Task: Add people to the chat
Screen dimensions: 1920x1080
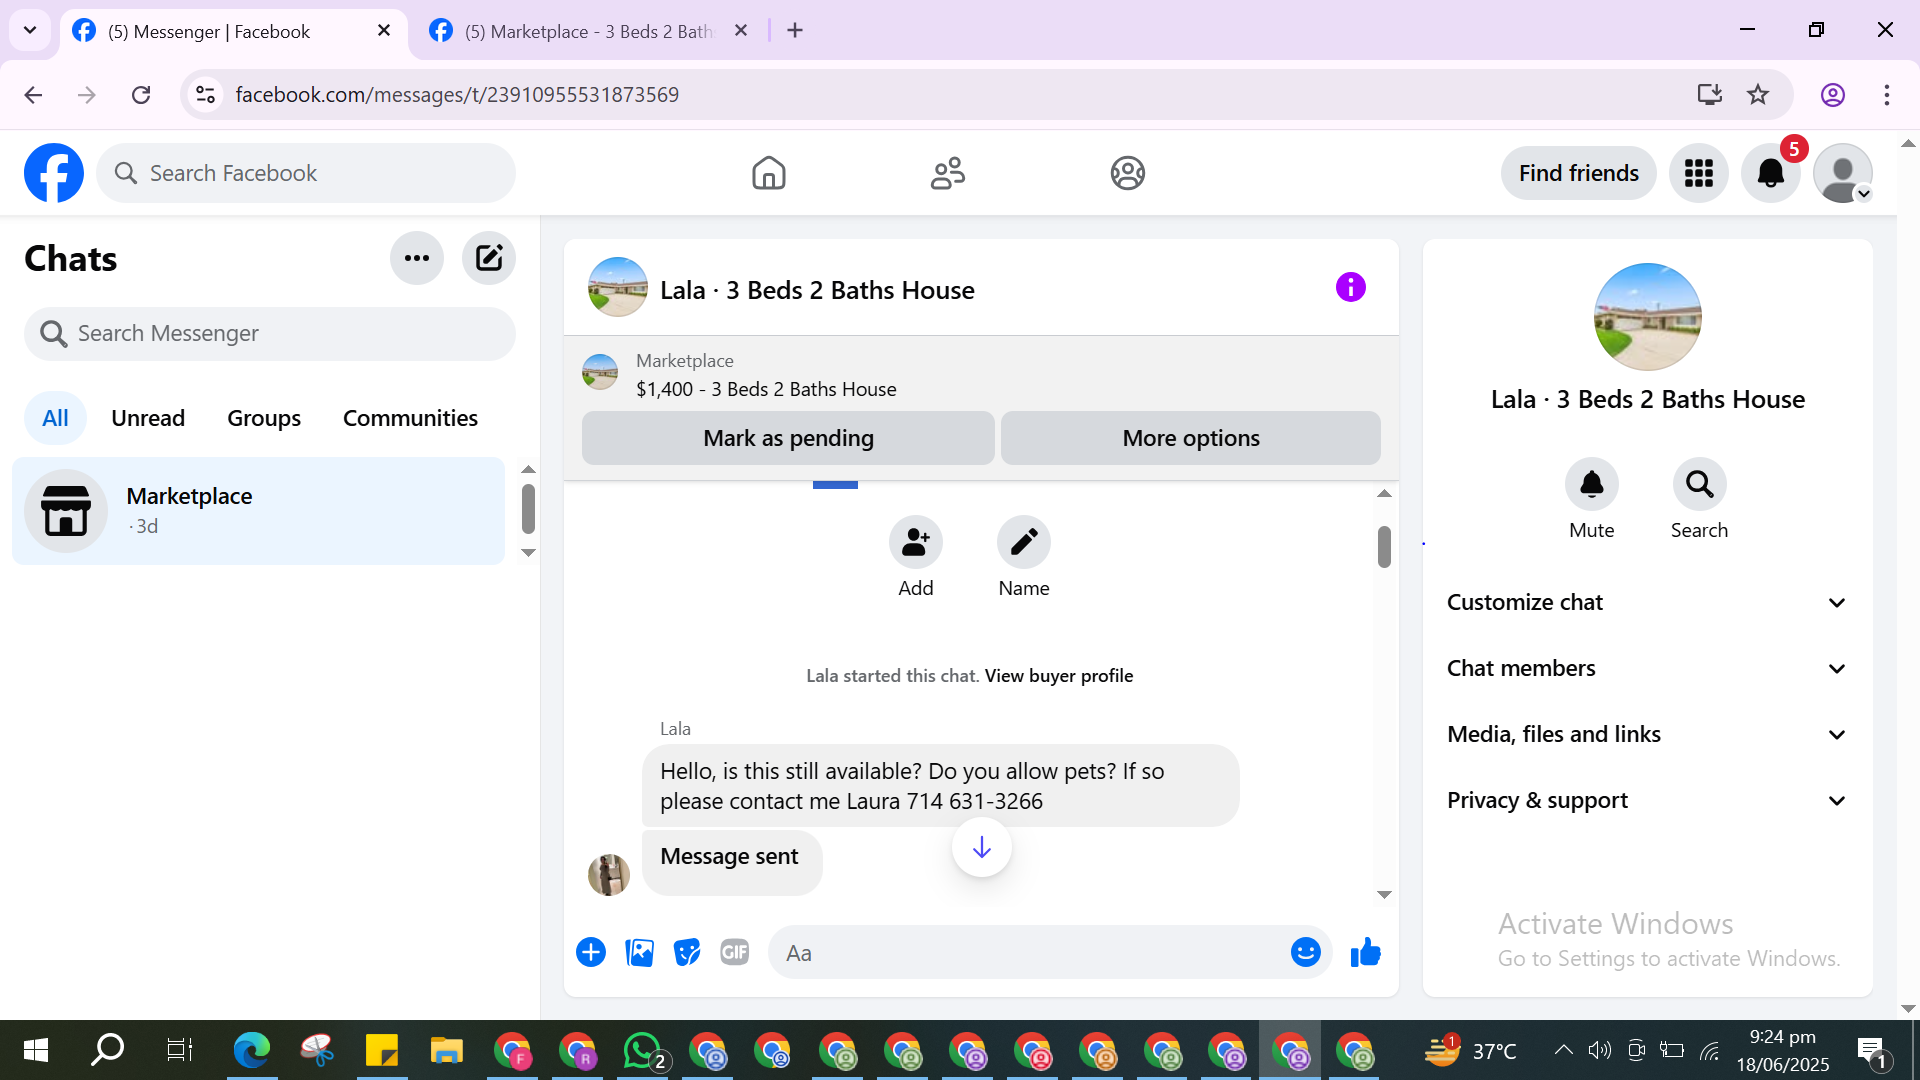Action: (916, 542)
